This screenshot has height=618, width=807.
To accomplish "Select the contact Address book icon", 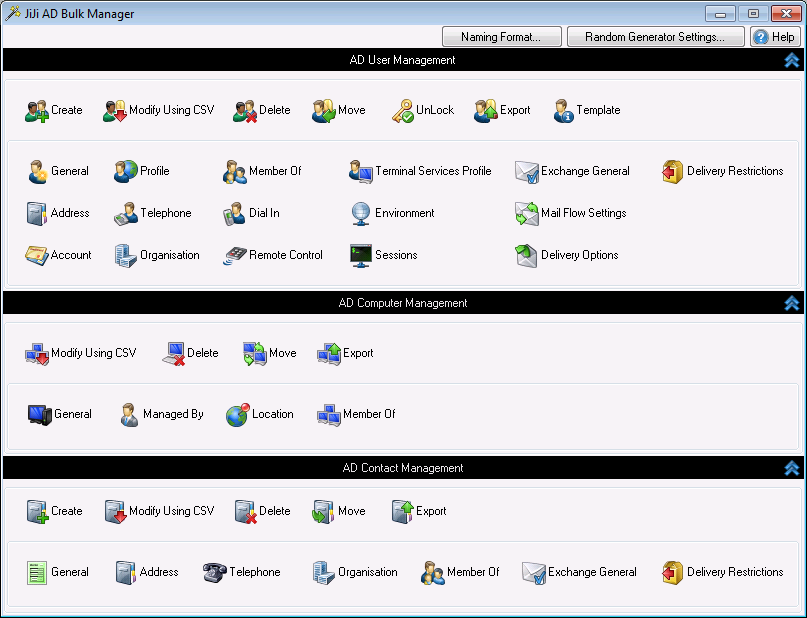I will 126,573.
